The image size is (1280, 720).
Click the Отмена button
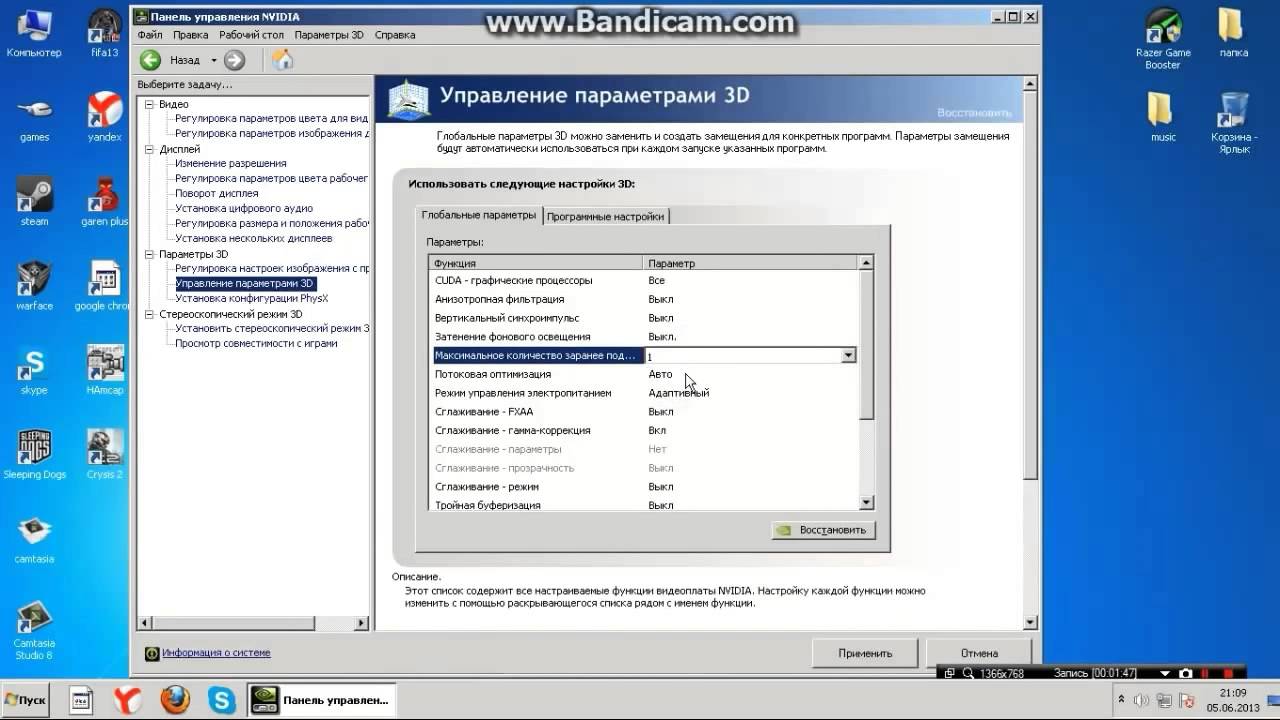coord(979,653)
